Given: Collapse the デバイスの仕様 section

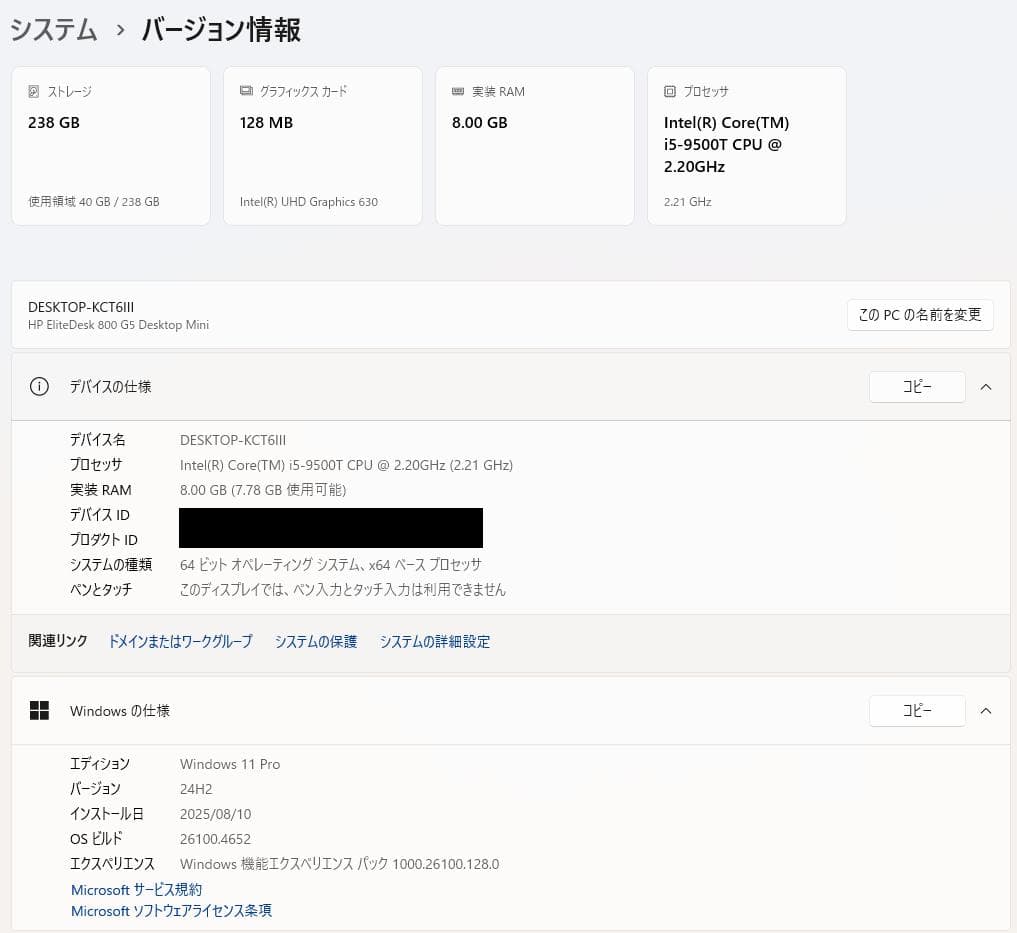Looking at the screenshot, I should [986, 386].
